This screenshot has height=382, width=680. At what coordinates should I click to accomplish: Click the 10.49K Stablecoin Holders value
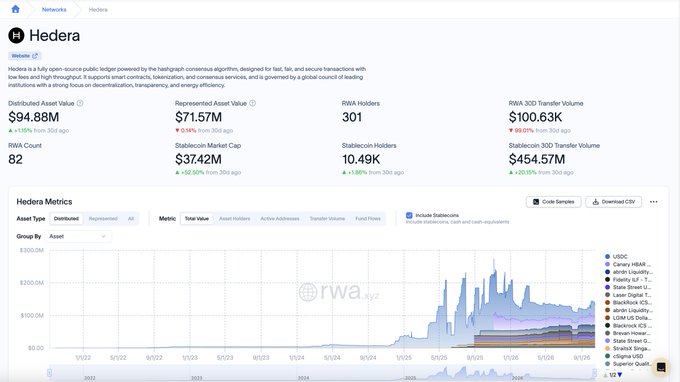pos(361,159)
